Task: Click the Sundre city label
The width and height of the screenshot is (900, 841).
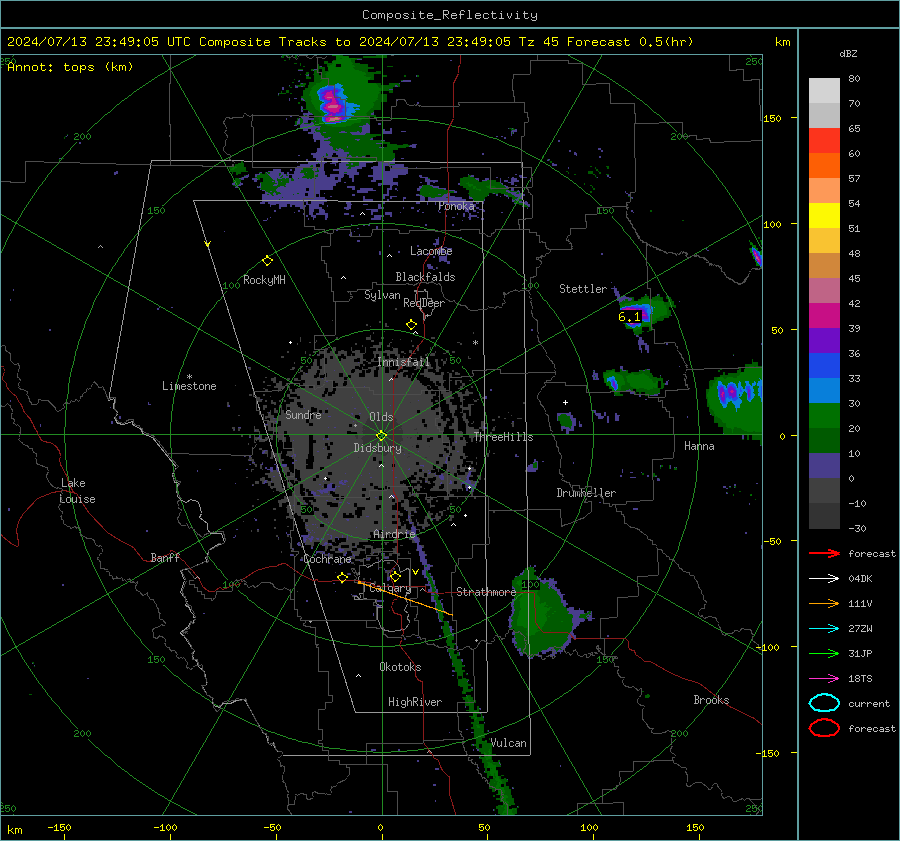Action: pyautogui.click(x=303, y=414)
